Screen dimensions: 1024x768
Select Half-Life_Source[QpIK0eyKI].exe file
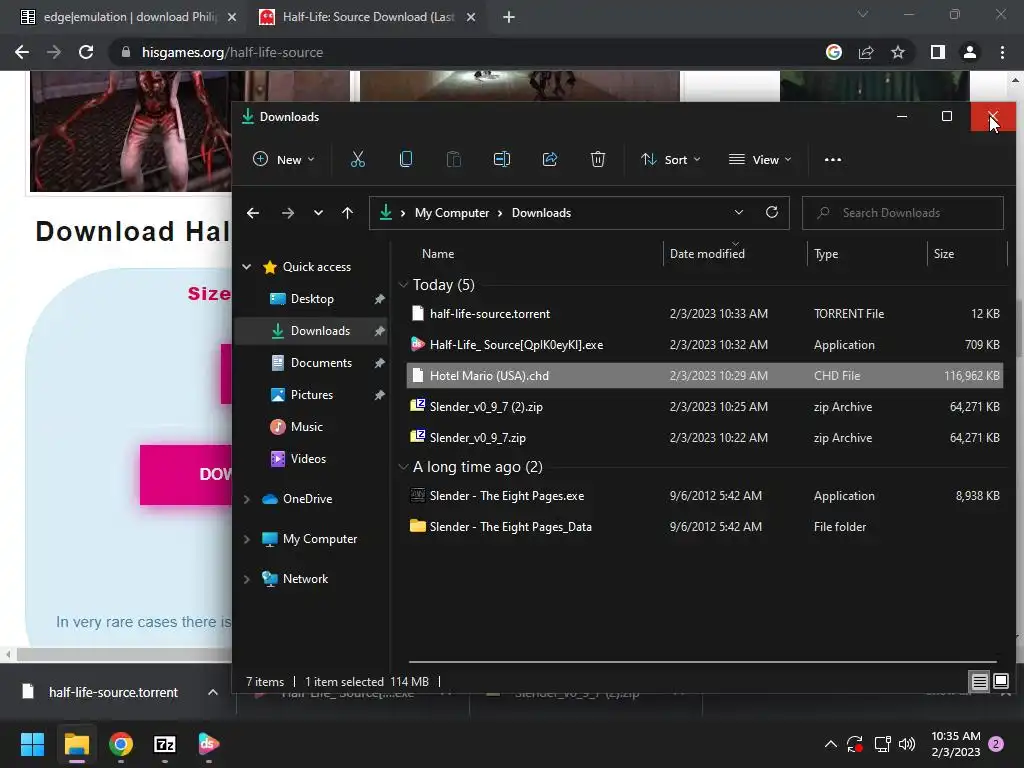coord(705,345)
